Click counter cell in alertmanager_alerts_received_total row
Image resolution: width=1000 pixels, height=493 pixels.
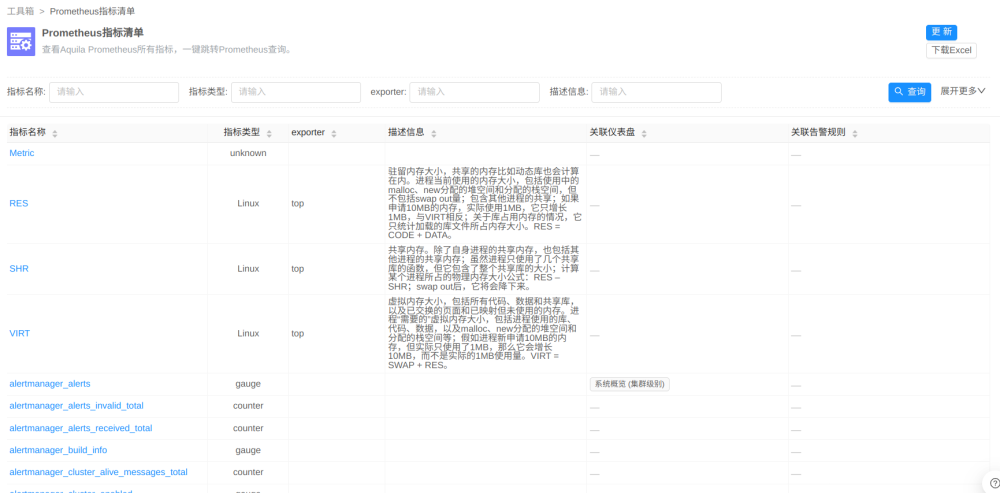tap(248, 428)
